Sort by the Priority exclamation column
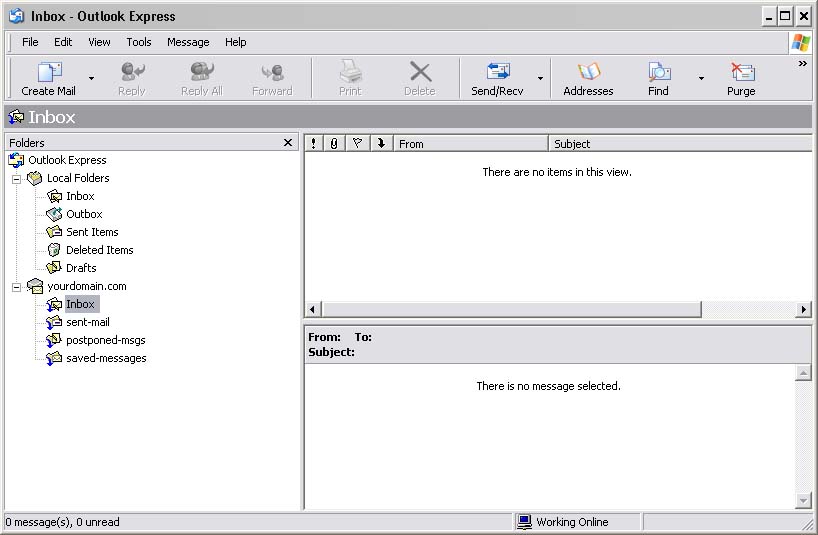818x535 pixels. 313,143
